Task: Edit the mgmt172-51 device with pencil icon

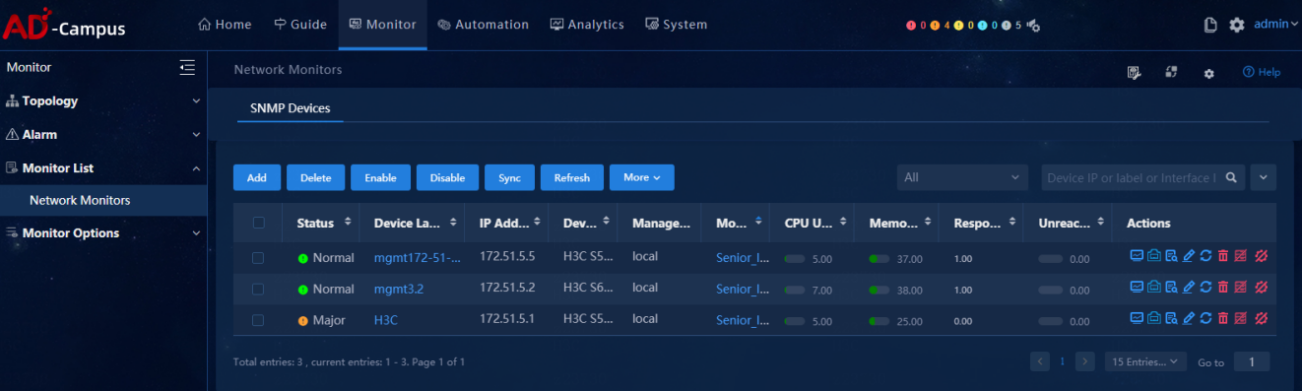Action: point(1188,257)
